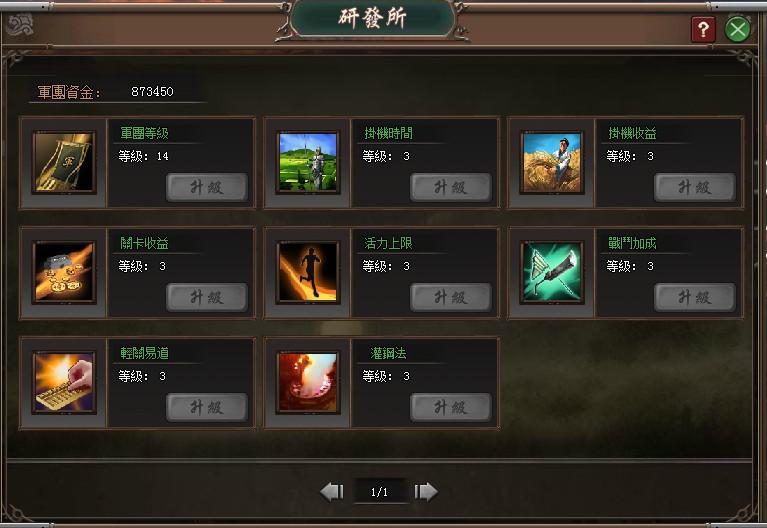
Task: Open help with the red question mark
Action: [703, 29]
